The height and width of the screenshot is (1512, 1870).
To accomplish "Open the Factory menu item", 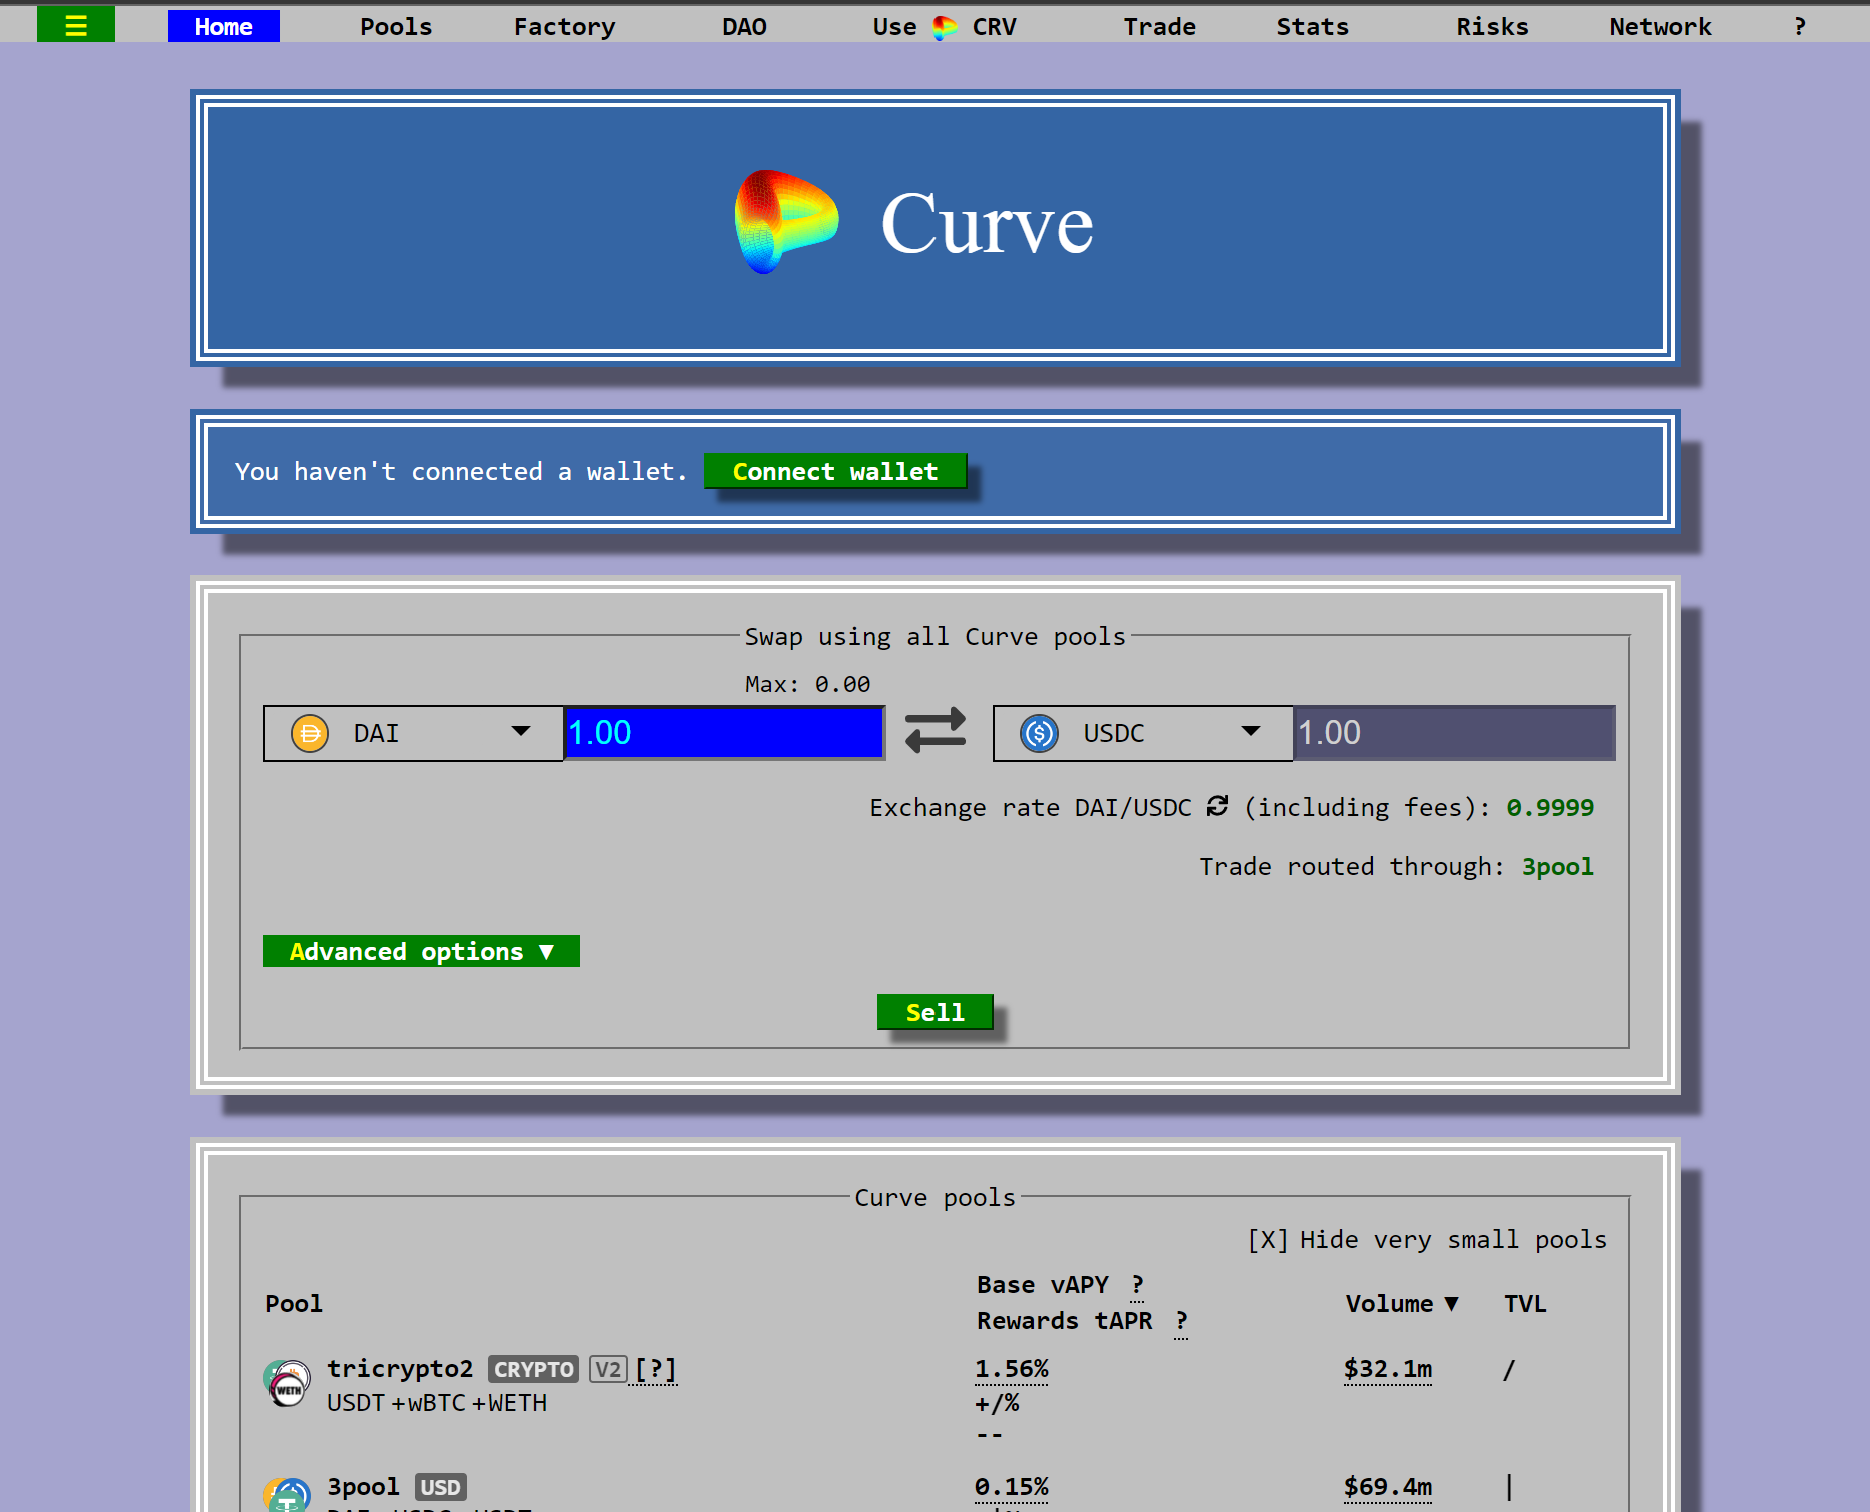I will 565,27.
